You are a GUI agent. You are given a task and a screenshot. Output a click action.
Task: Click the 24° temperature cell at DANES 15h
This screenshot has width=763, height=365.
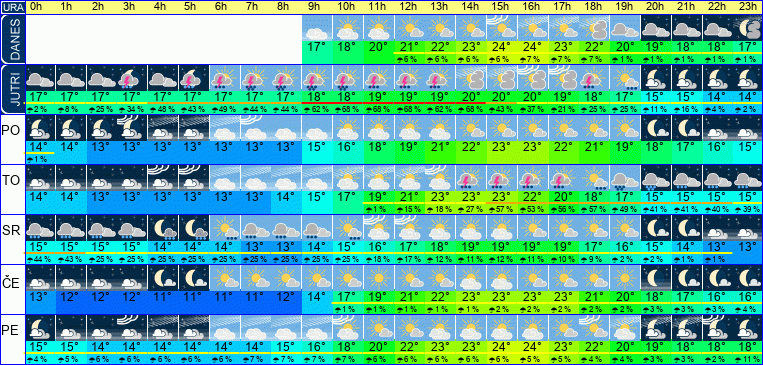point(502,48)
